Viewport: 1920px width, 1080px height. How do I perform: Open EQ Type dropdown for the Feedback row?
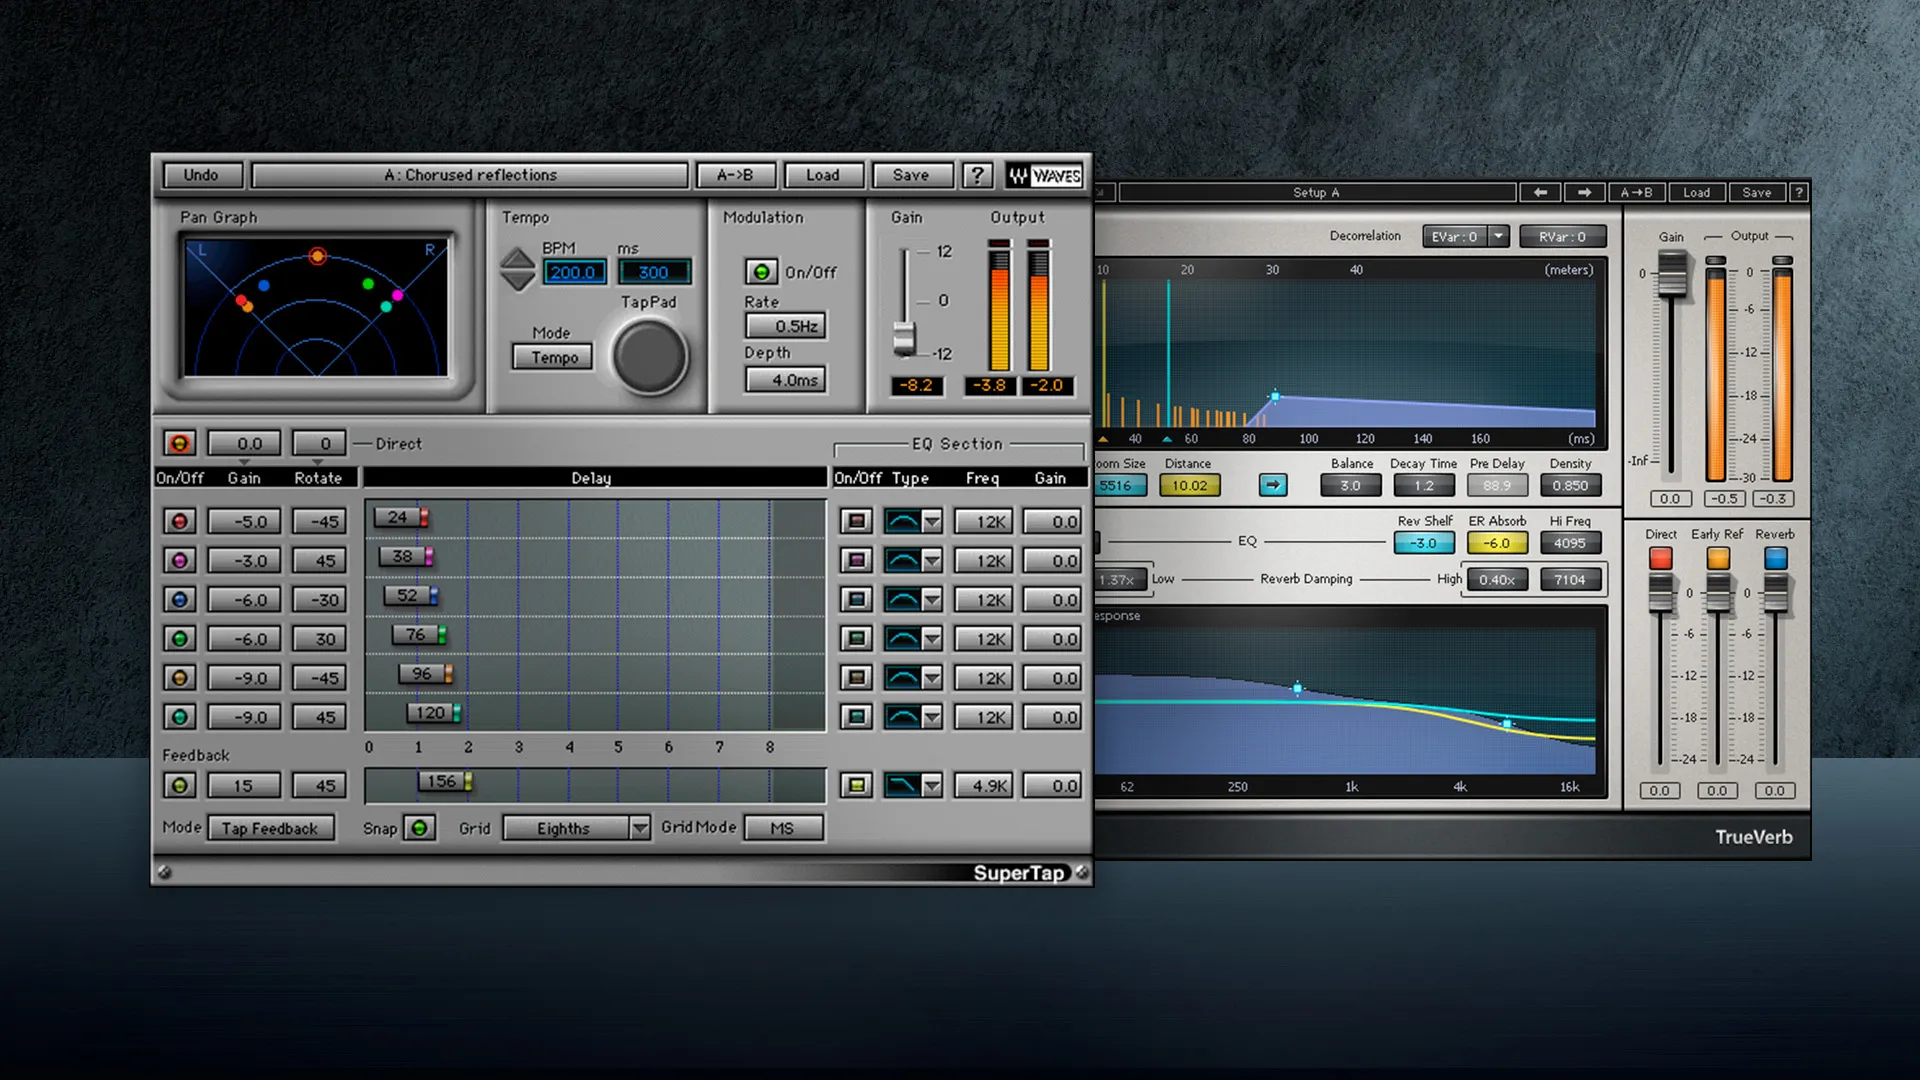932,785
